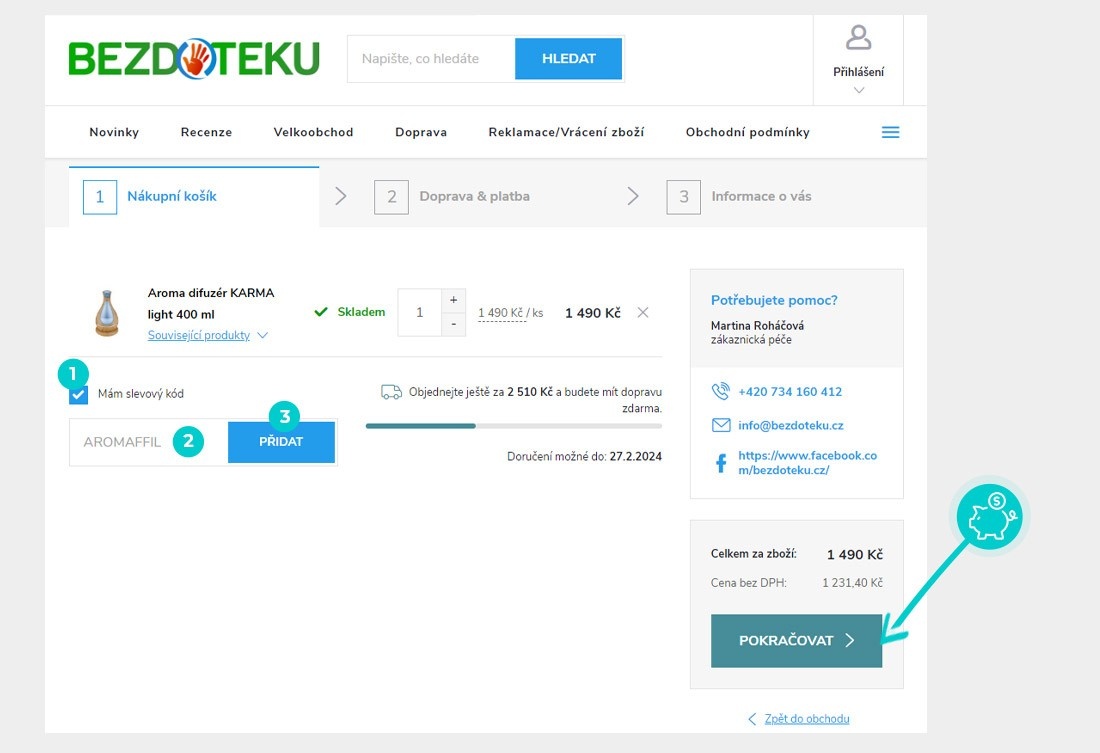Open Reklamace/Vrácení zboží menu item
This screenshot has width=1100, height=753.
[566, 132]
